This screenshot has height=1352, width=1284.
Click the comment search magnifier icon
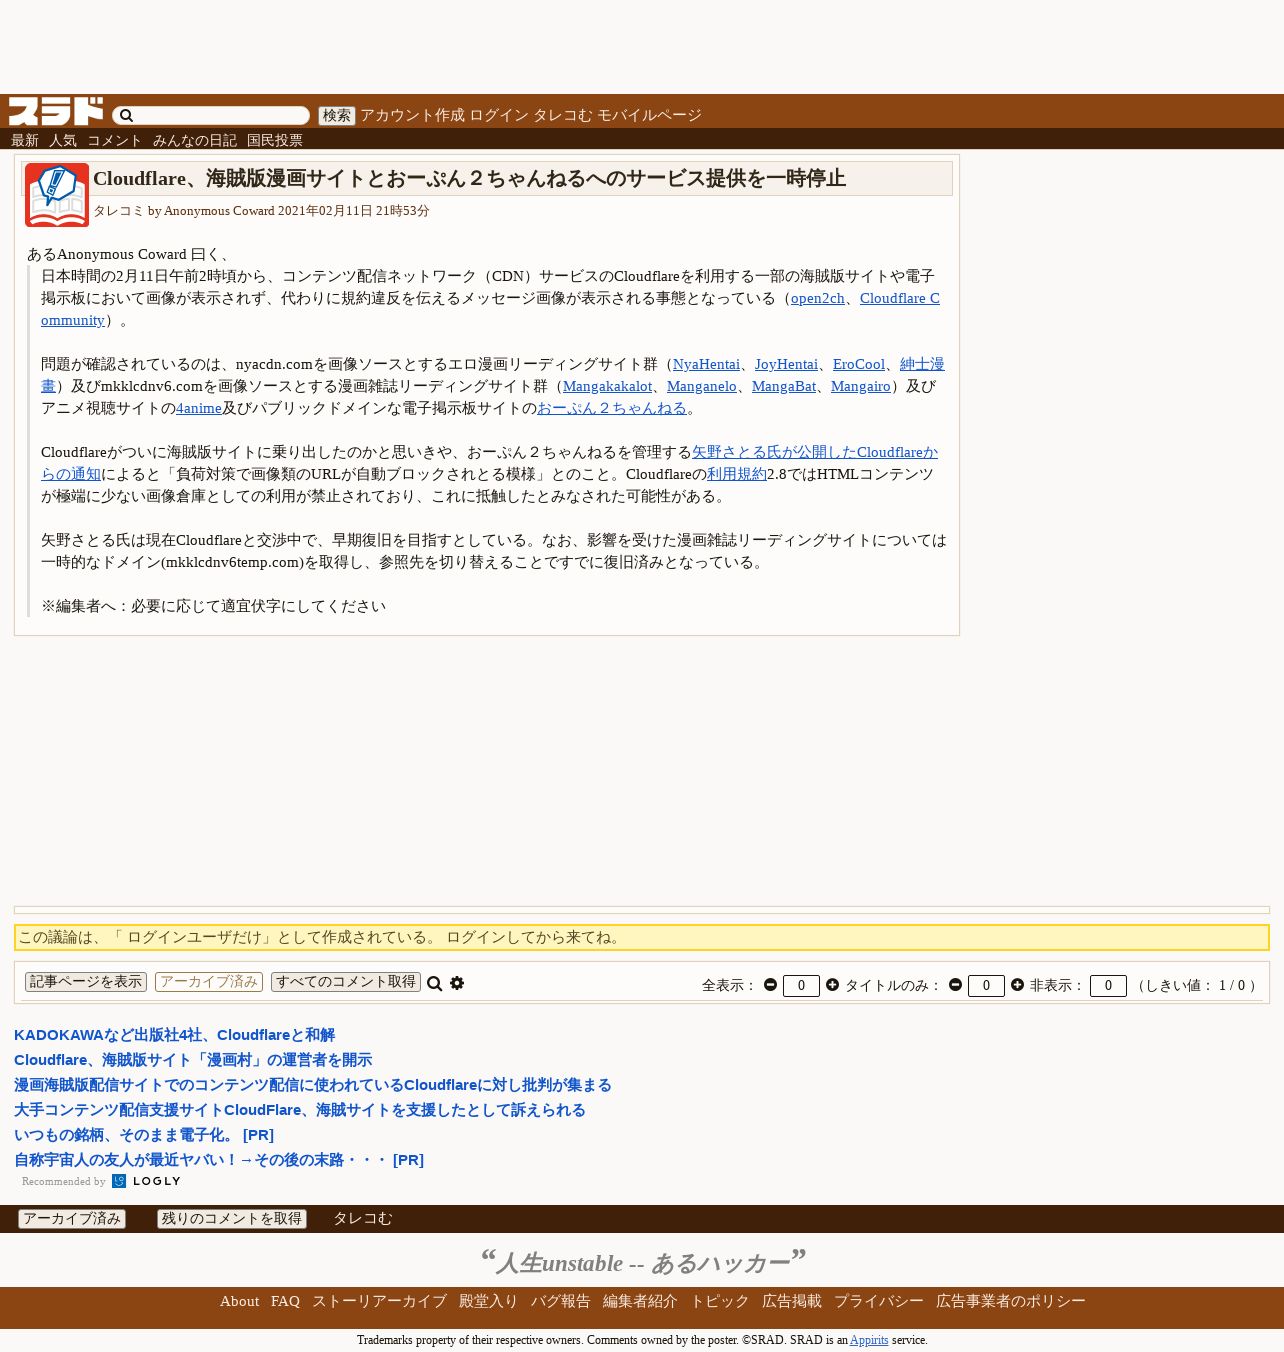coord(435,983)
